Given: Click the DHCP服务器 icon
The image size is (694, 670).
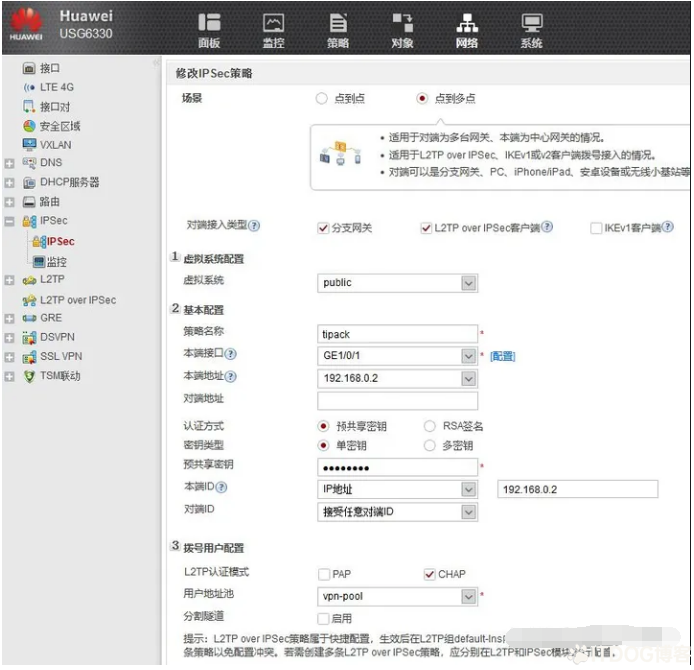Looking at the screenshot, I should click(29, 182).
